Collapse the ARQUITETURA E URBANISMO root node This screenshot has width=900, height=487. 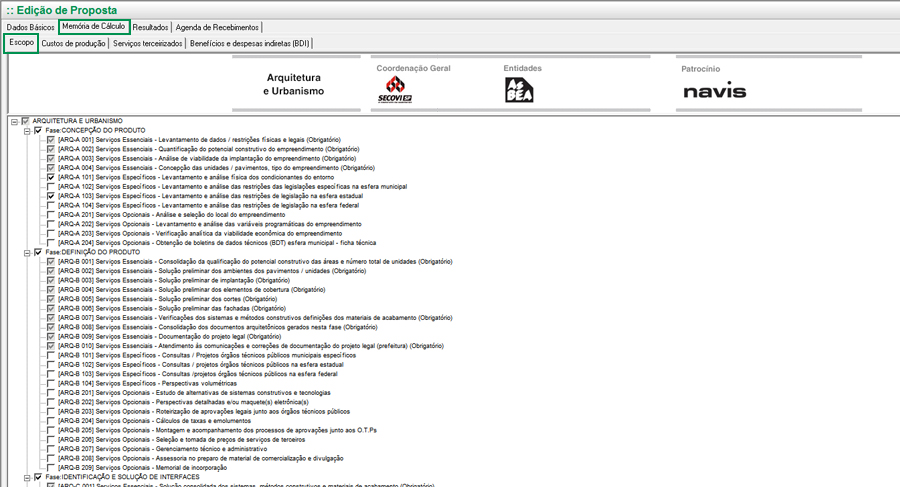pyautogui.click(x=14, y=121)
